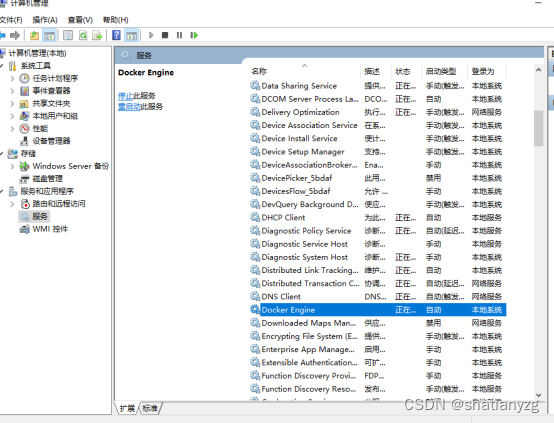The image size is (554, 423).
Task: Open the 帮助(H) menu
Action: tap(116, 20)
